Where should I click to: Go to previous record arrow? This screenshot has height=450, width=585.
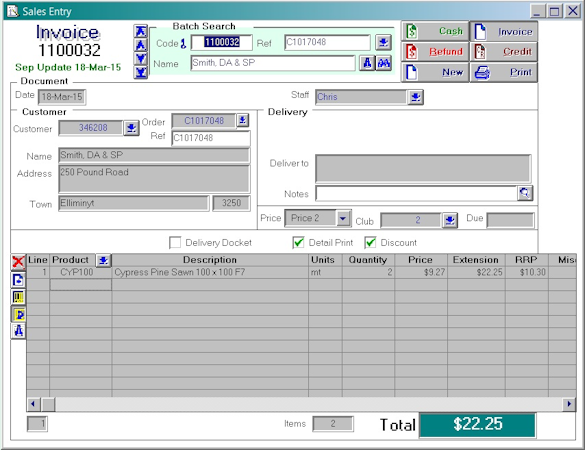point(141,45)
